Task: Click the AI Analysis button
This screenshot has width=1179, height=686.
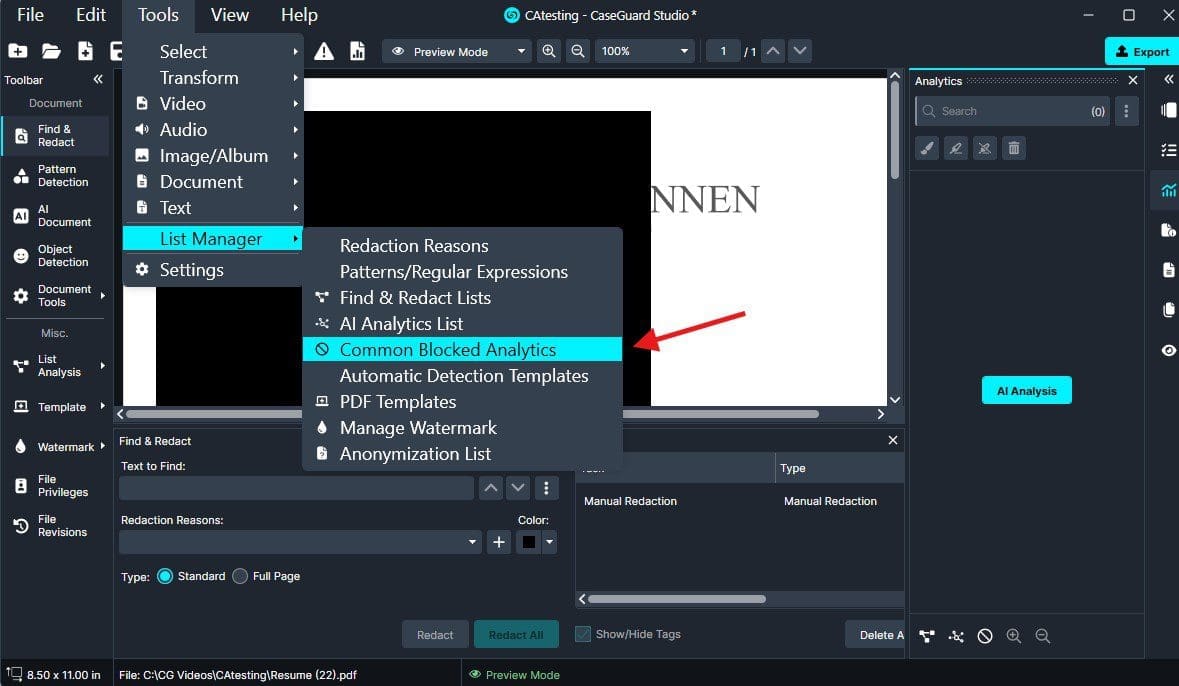Action: (1026, 391)
